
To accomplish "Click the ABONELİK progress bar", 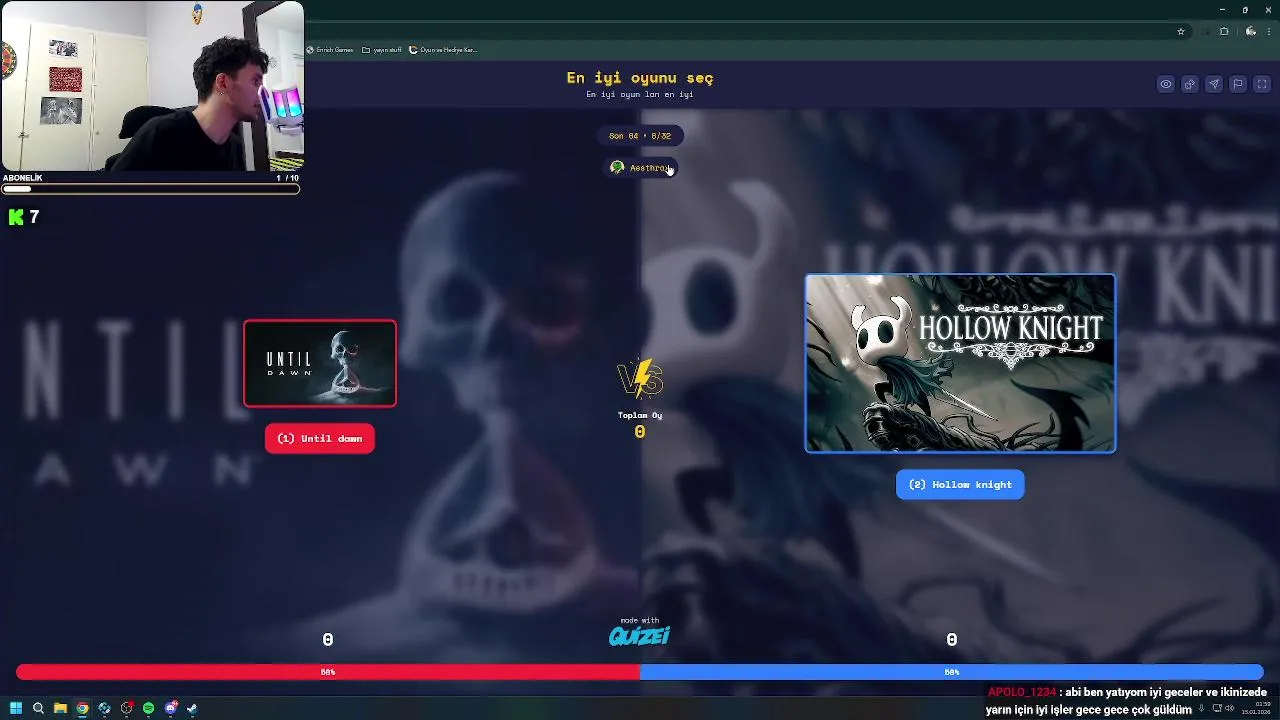I will tap(150, 188).
